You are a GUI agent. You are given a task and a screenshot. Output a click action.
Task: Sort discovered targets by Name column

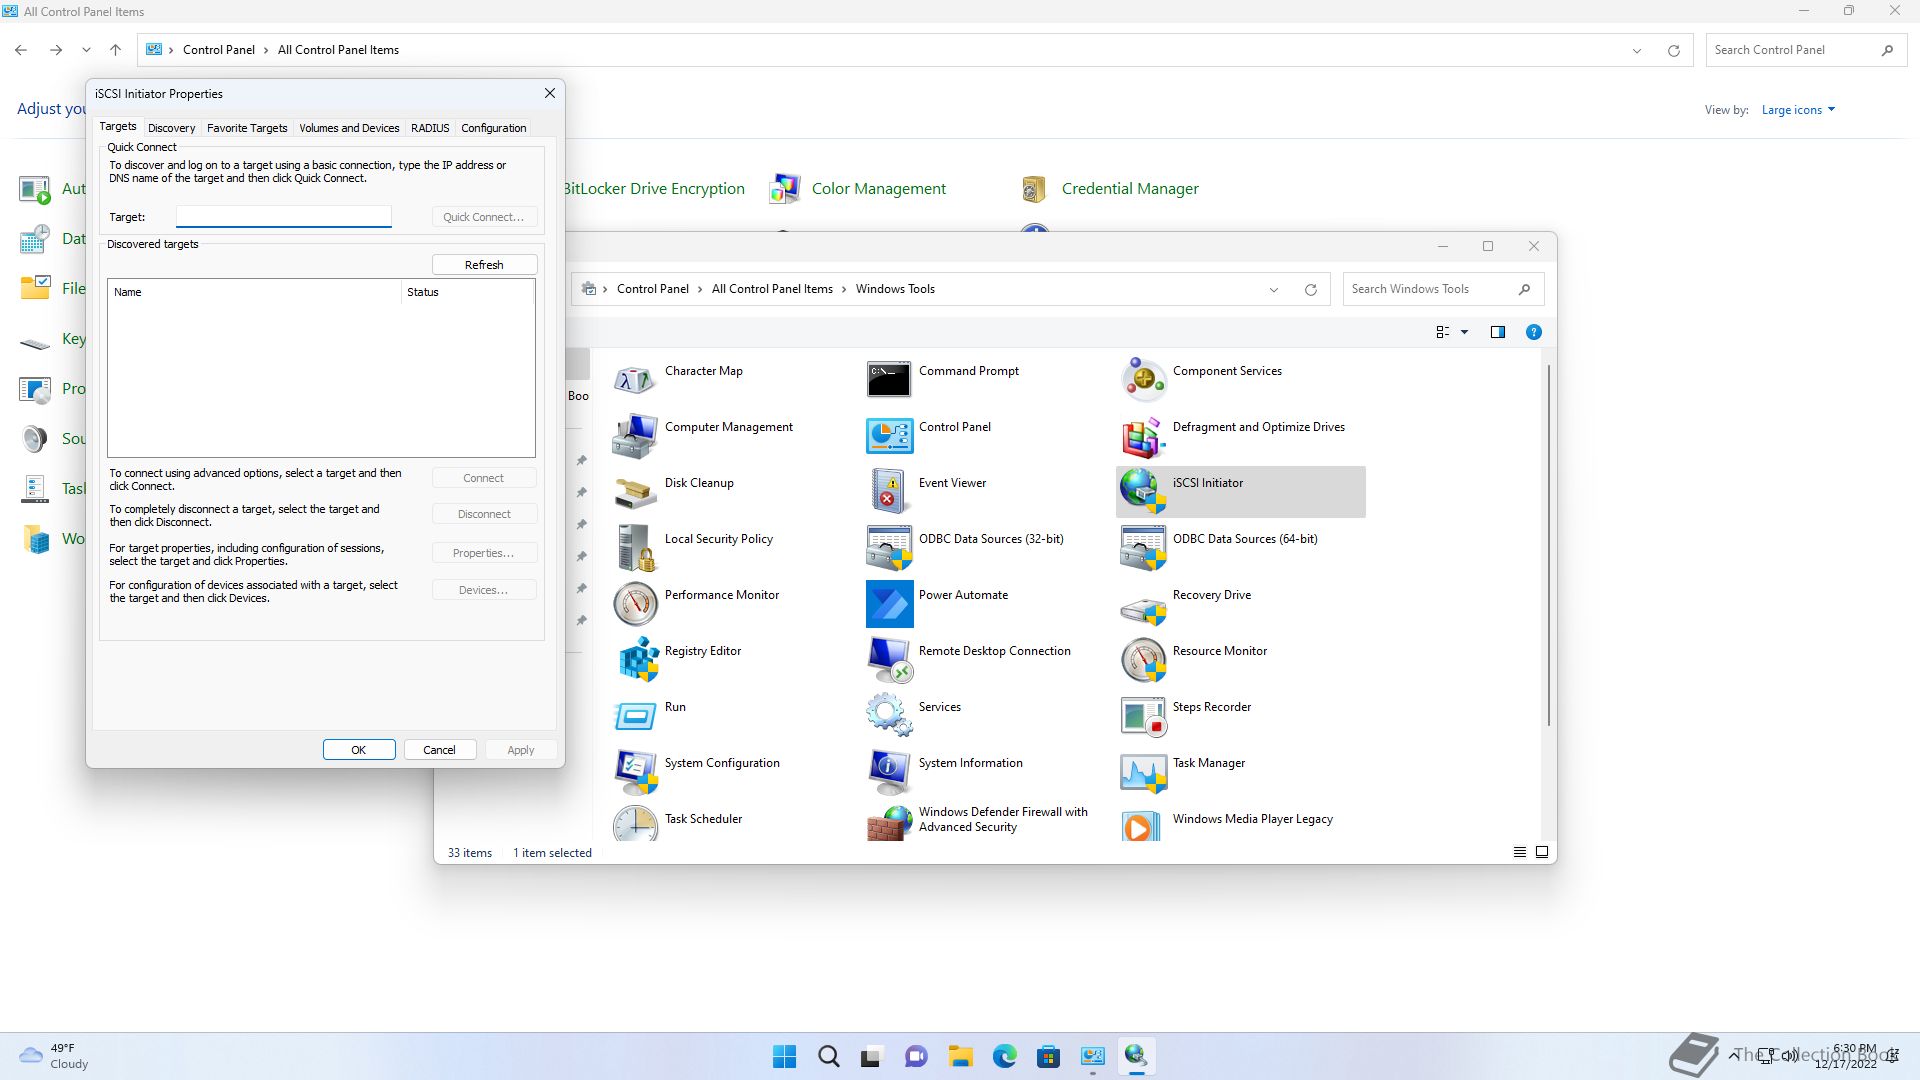pyautogui.click(x=254, y=292)
